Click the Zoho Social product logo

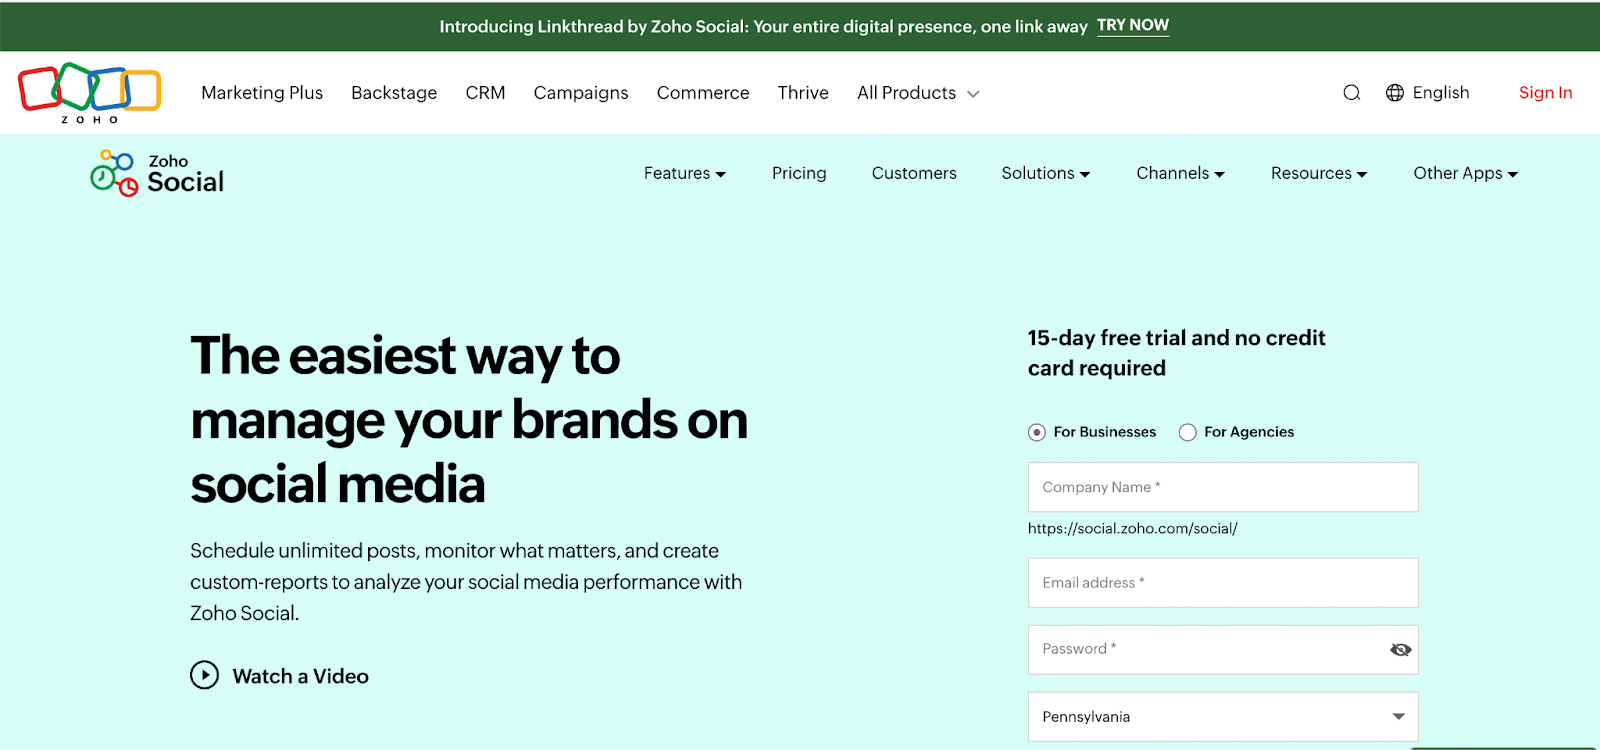pos(157,173)
